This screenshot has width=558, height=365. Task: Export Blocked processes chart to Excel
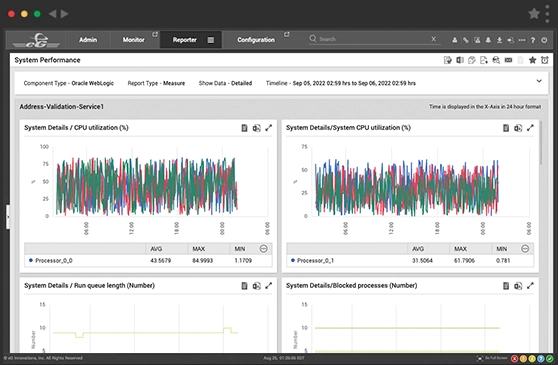click(518, 285)
